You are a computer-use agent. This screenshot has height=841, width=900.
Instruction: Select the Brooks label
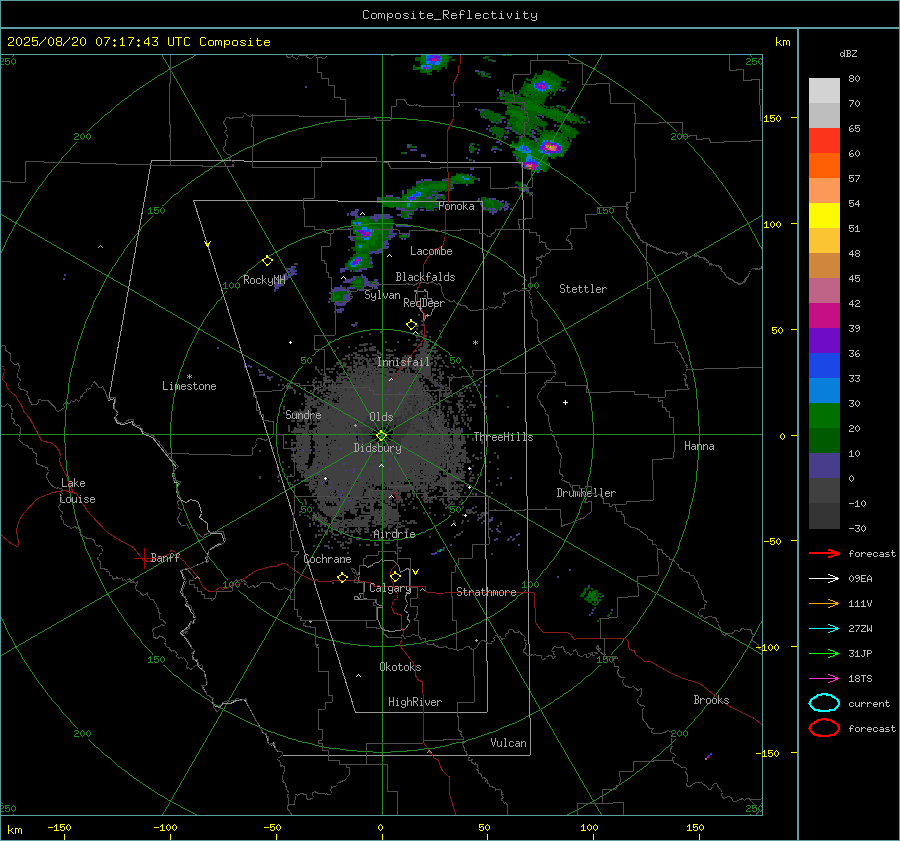tap(711, 700)
